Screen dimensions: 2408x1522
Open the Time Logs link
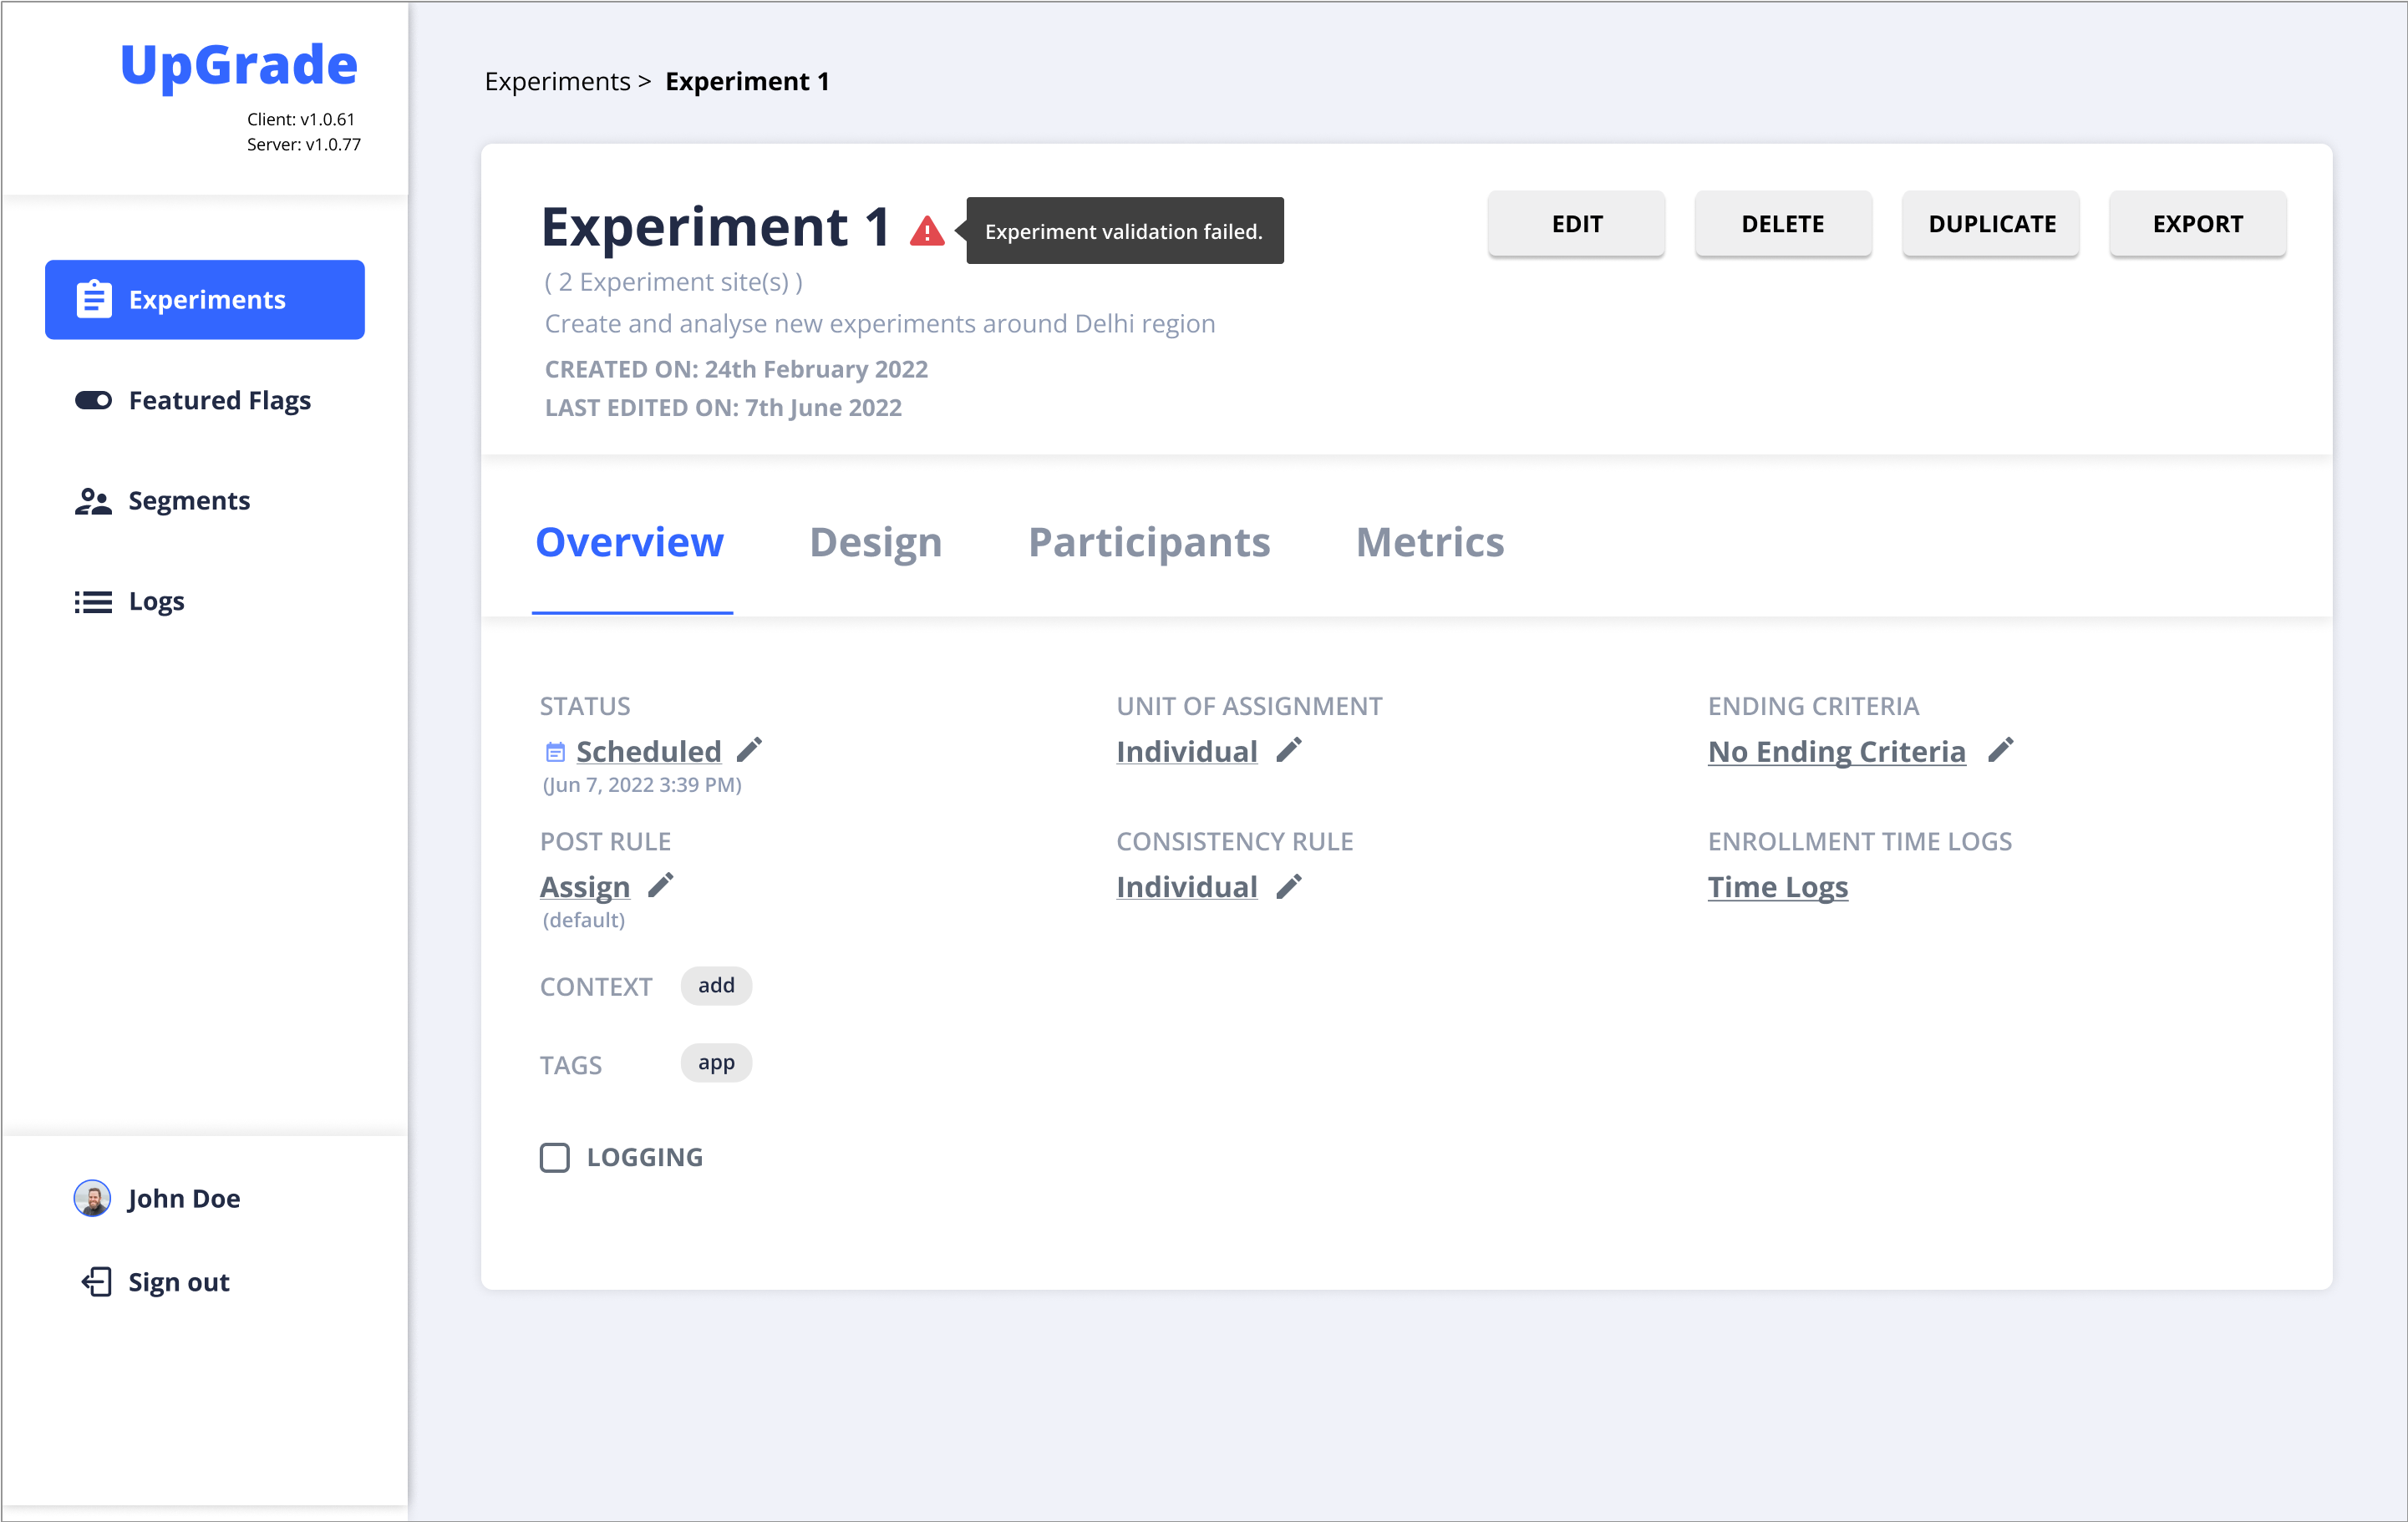point(1777,886)
